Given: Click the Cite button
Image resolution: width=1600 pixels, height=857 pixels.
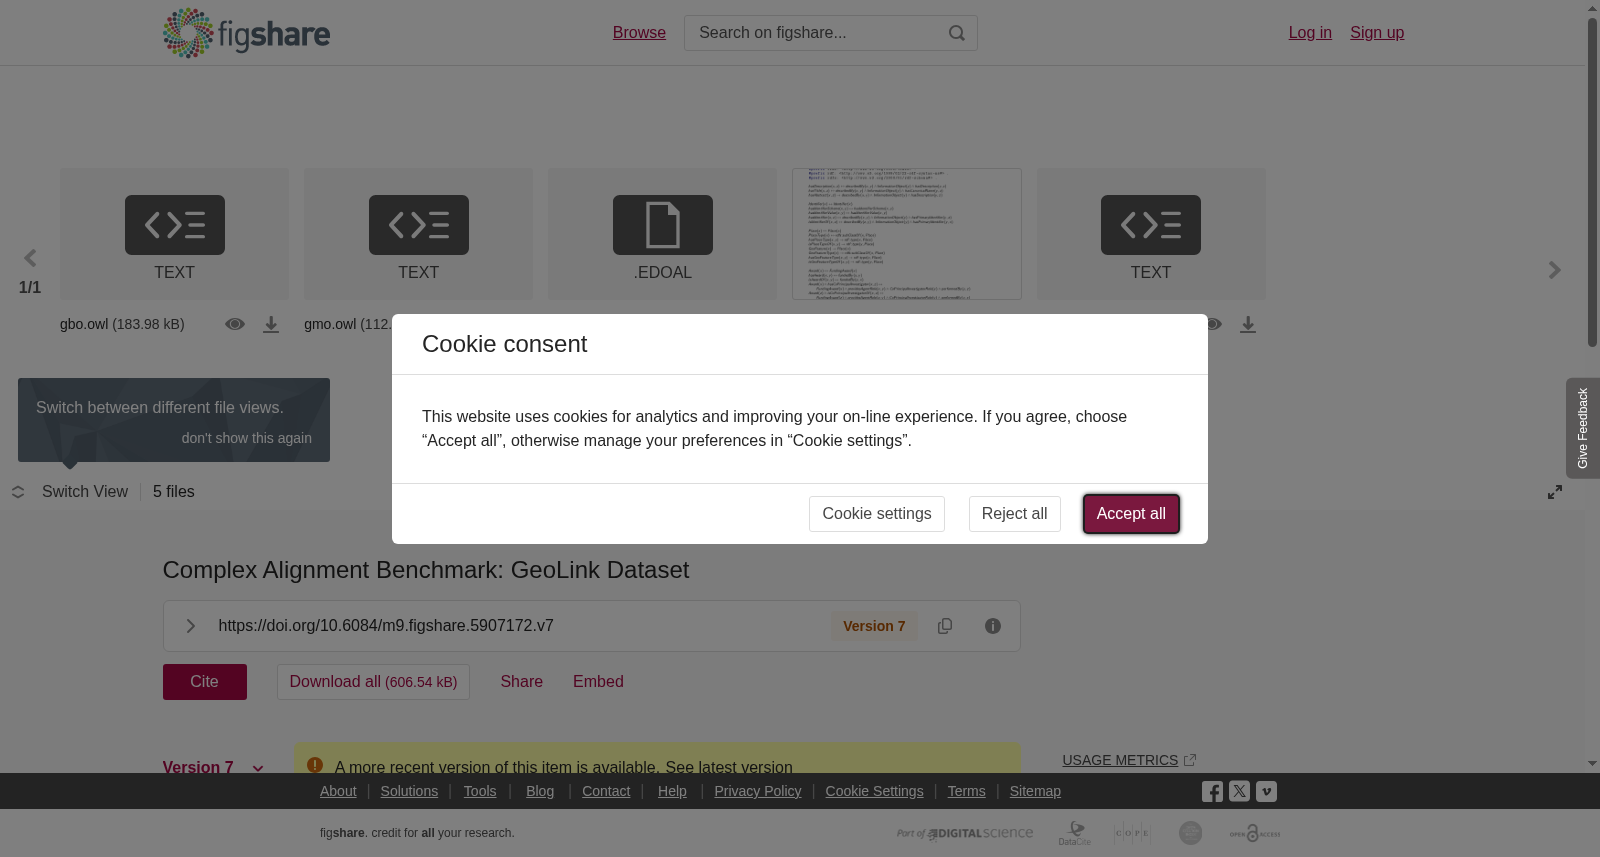Looking at the screenshot, I should tap(205, 682).
